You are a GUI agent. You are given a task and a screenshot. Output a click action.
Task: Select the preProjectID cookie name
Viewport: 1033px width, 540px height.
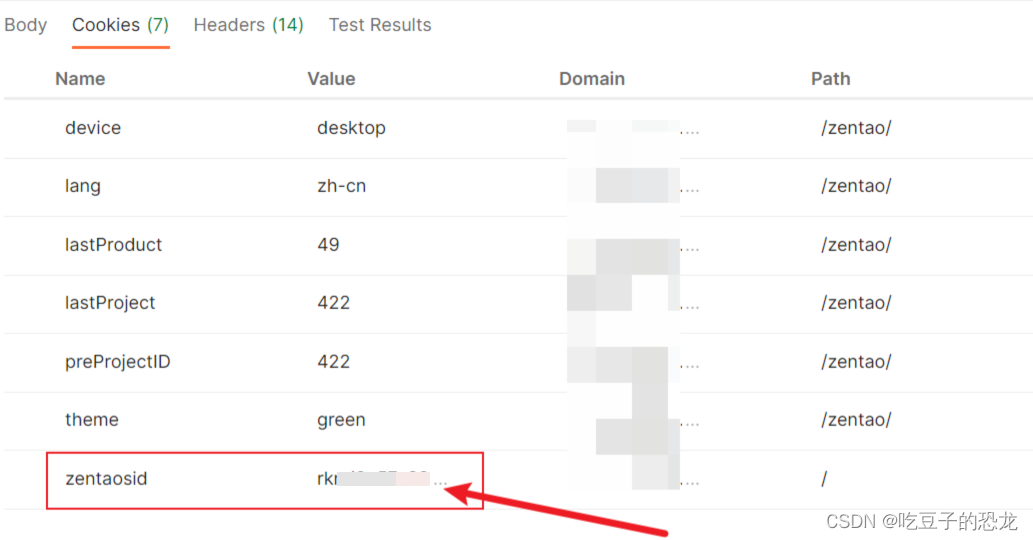[x=117, y=362]
